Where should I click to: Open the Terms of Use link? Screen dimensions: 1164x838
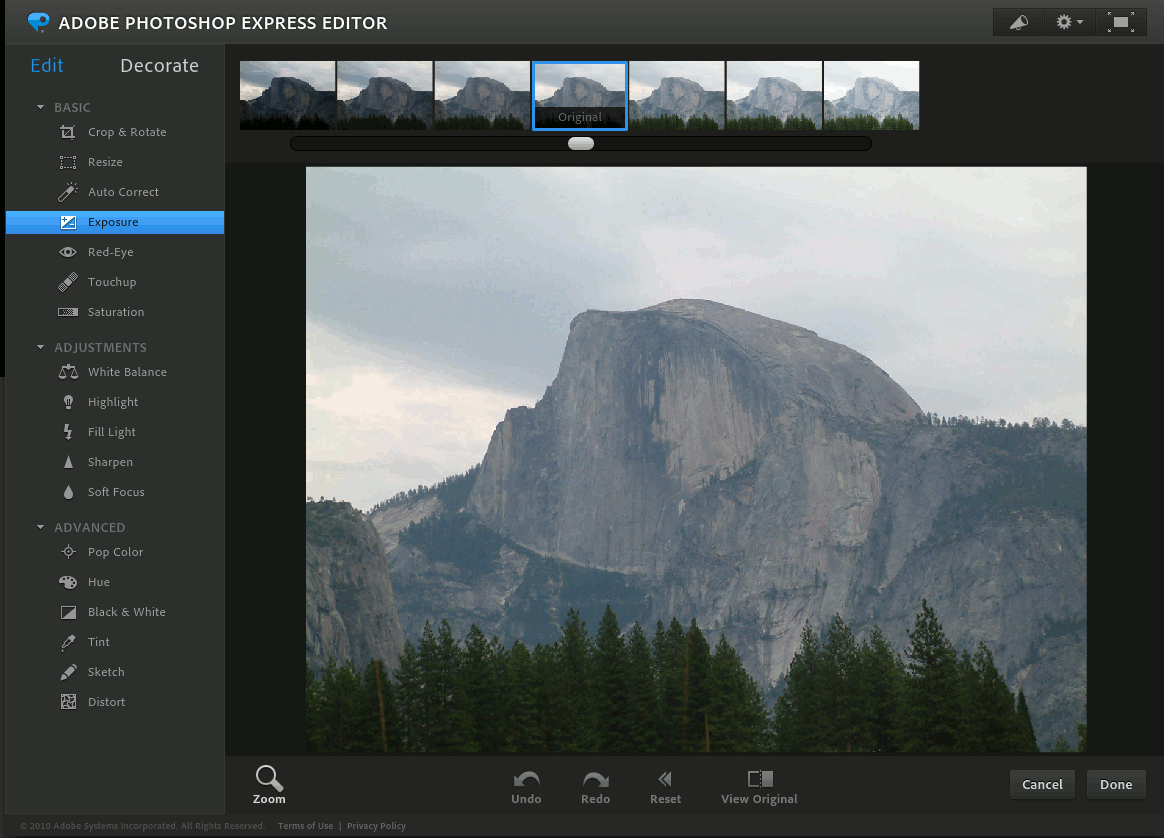coord(305,825)
